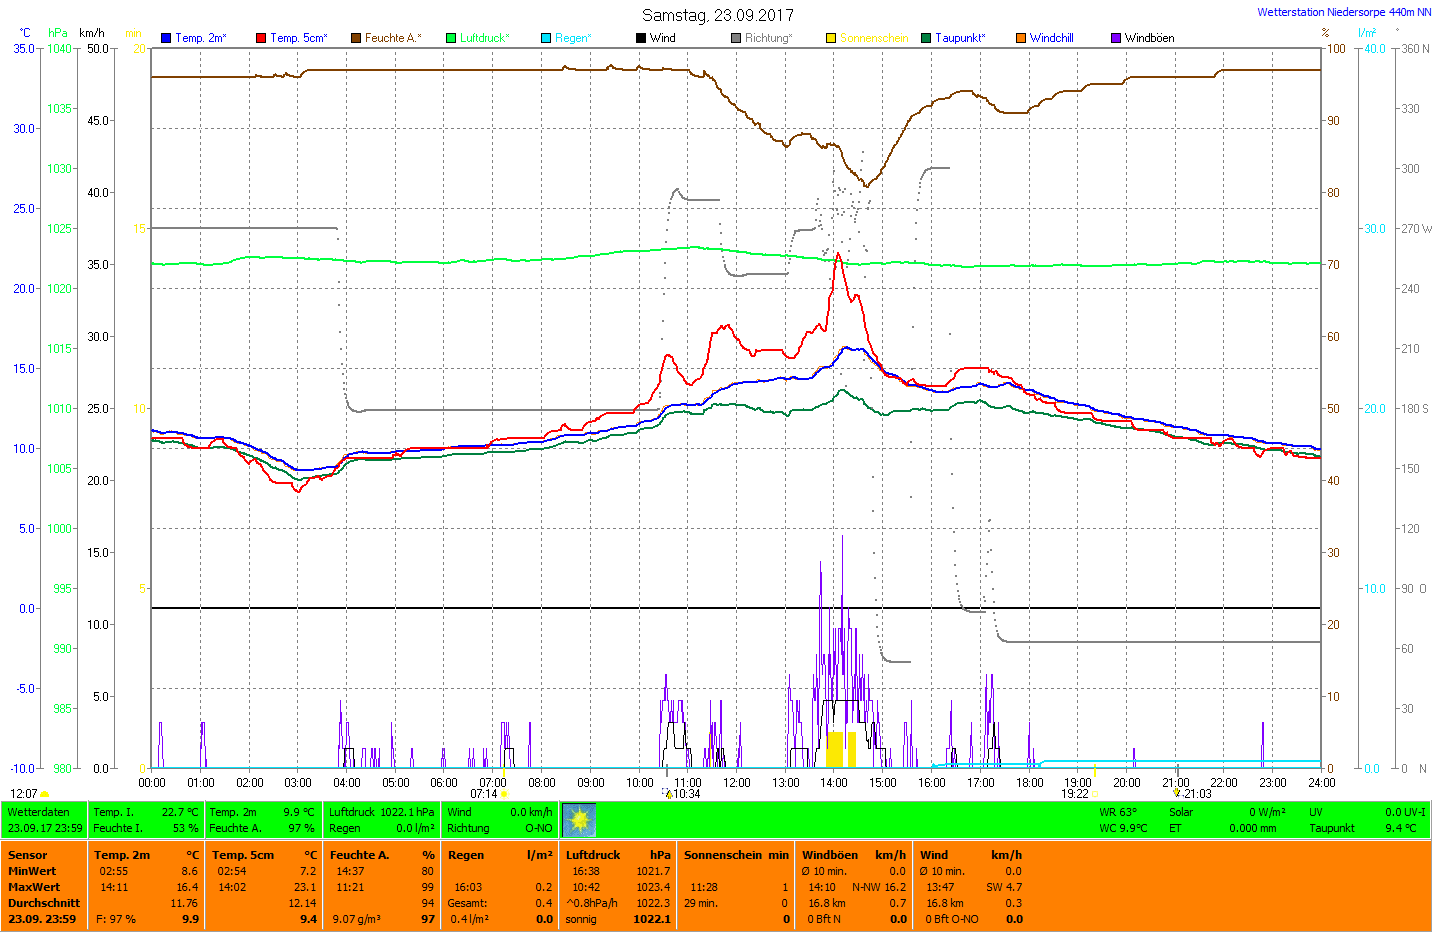Select the Wind legend label
Image resolution: width=1432 pixels, height=932 pixels.
click(x=663, y=38)
